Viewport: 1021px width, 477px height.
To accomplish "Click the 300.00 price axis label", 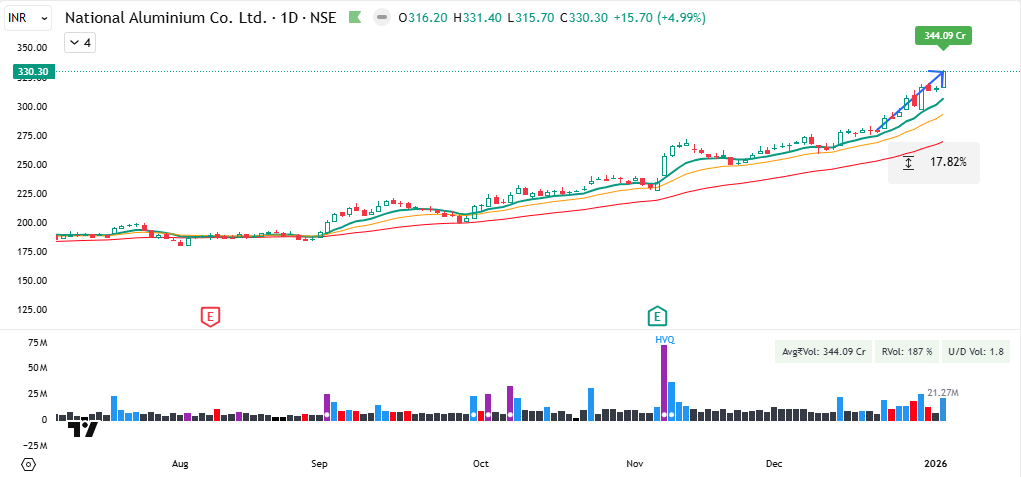I will pos(32,107).
